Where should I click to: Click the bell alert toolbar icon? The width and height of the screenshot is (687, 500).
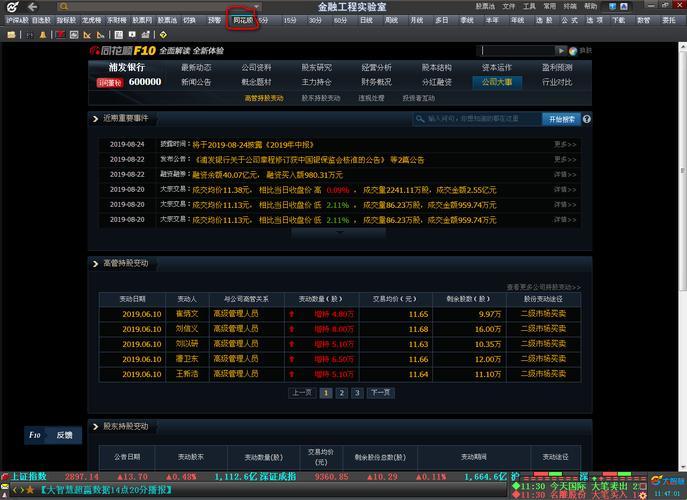point(43,35)
